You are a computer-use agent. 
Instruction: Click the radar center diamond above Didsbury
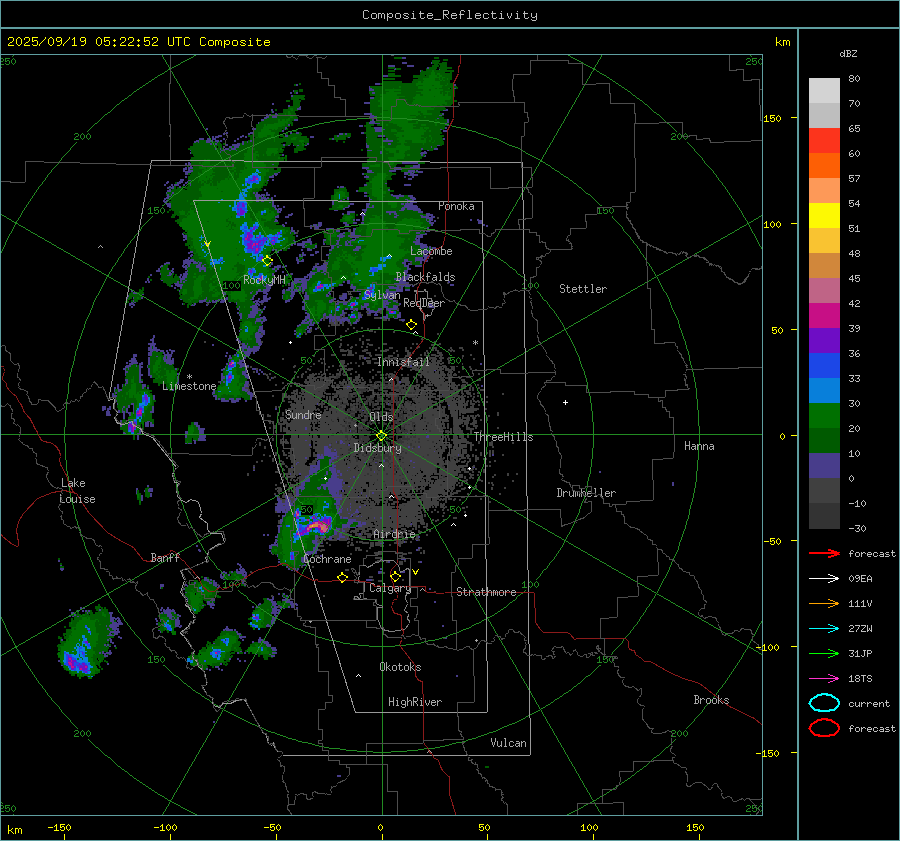click(x=381, y=435)
